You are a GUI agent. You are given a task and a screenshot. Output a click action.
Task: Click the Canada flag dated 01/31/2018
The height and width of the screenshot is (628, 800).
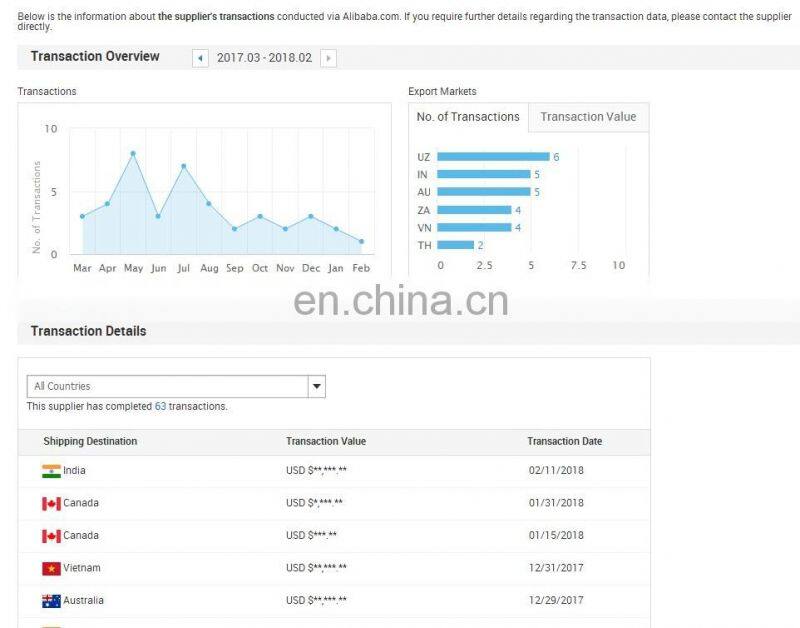[x=51, y=503]
